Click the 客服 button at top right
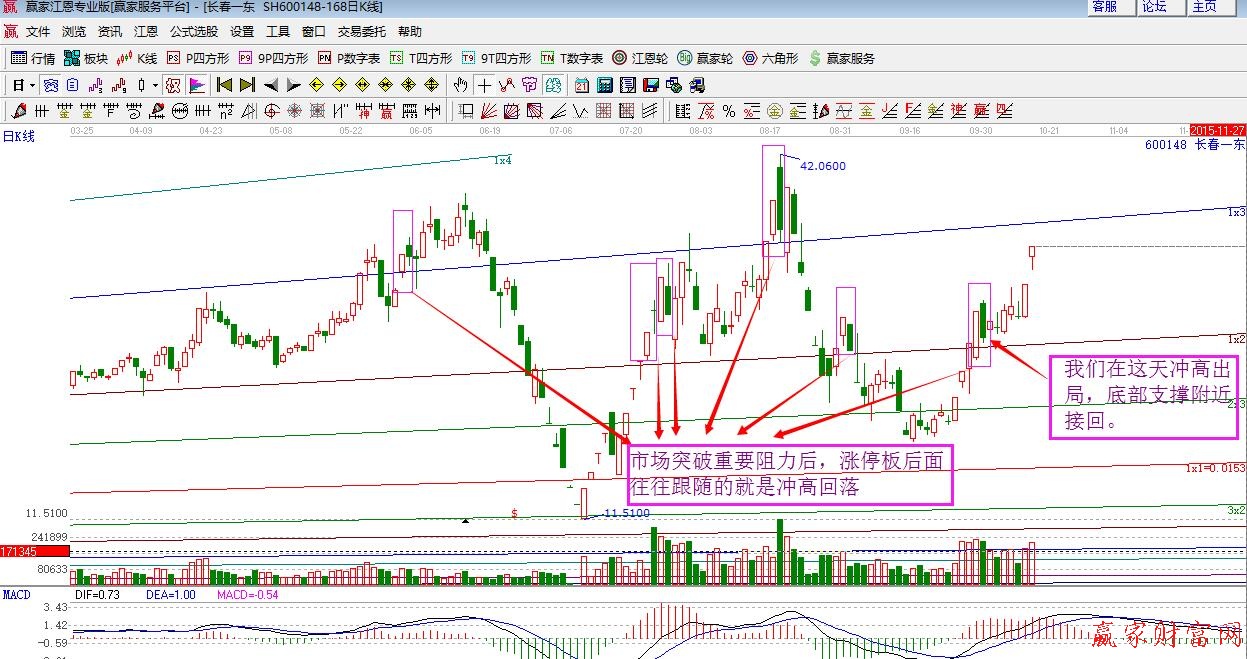This screenshot has width=1247, height=659. (1105, 7)
